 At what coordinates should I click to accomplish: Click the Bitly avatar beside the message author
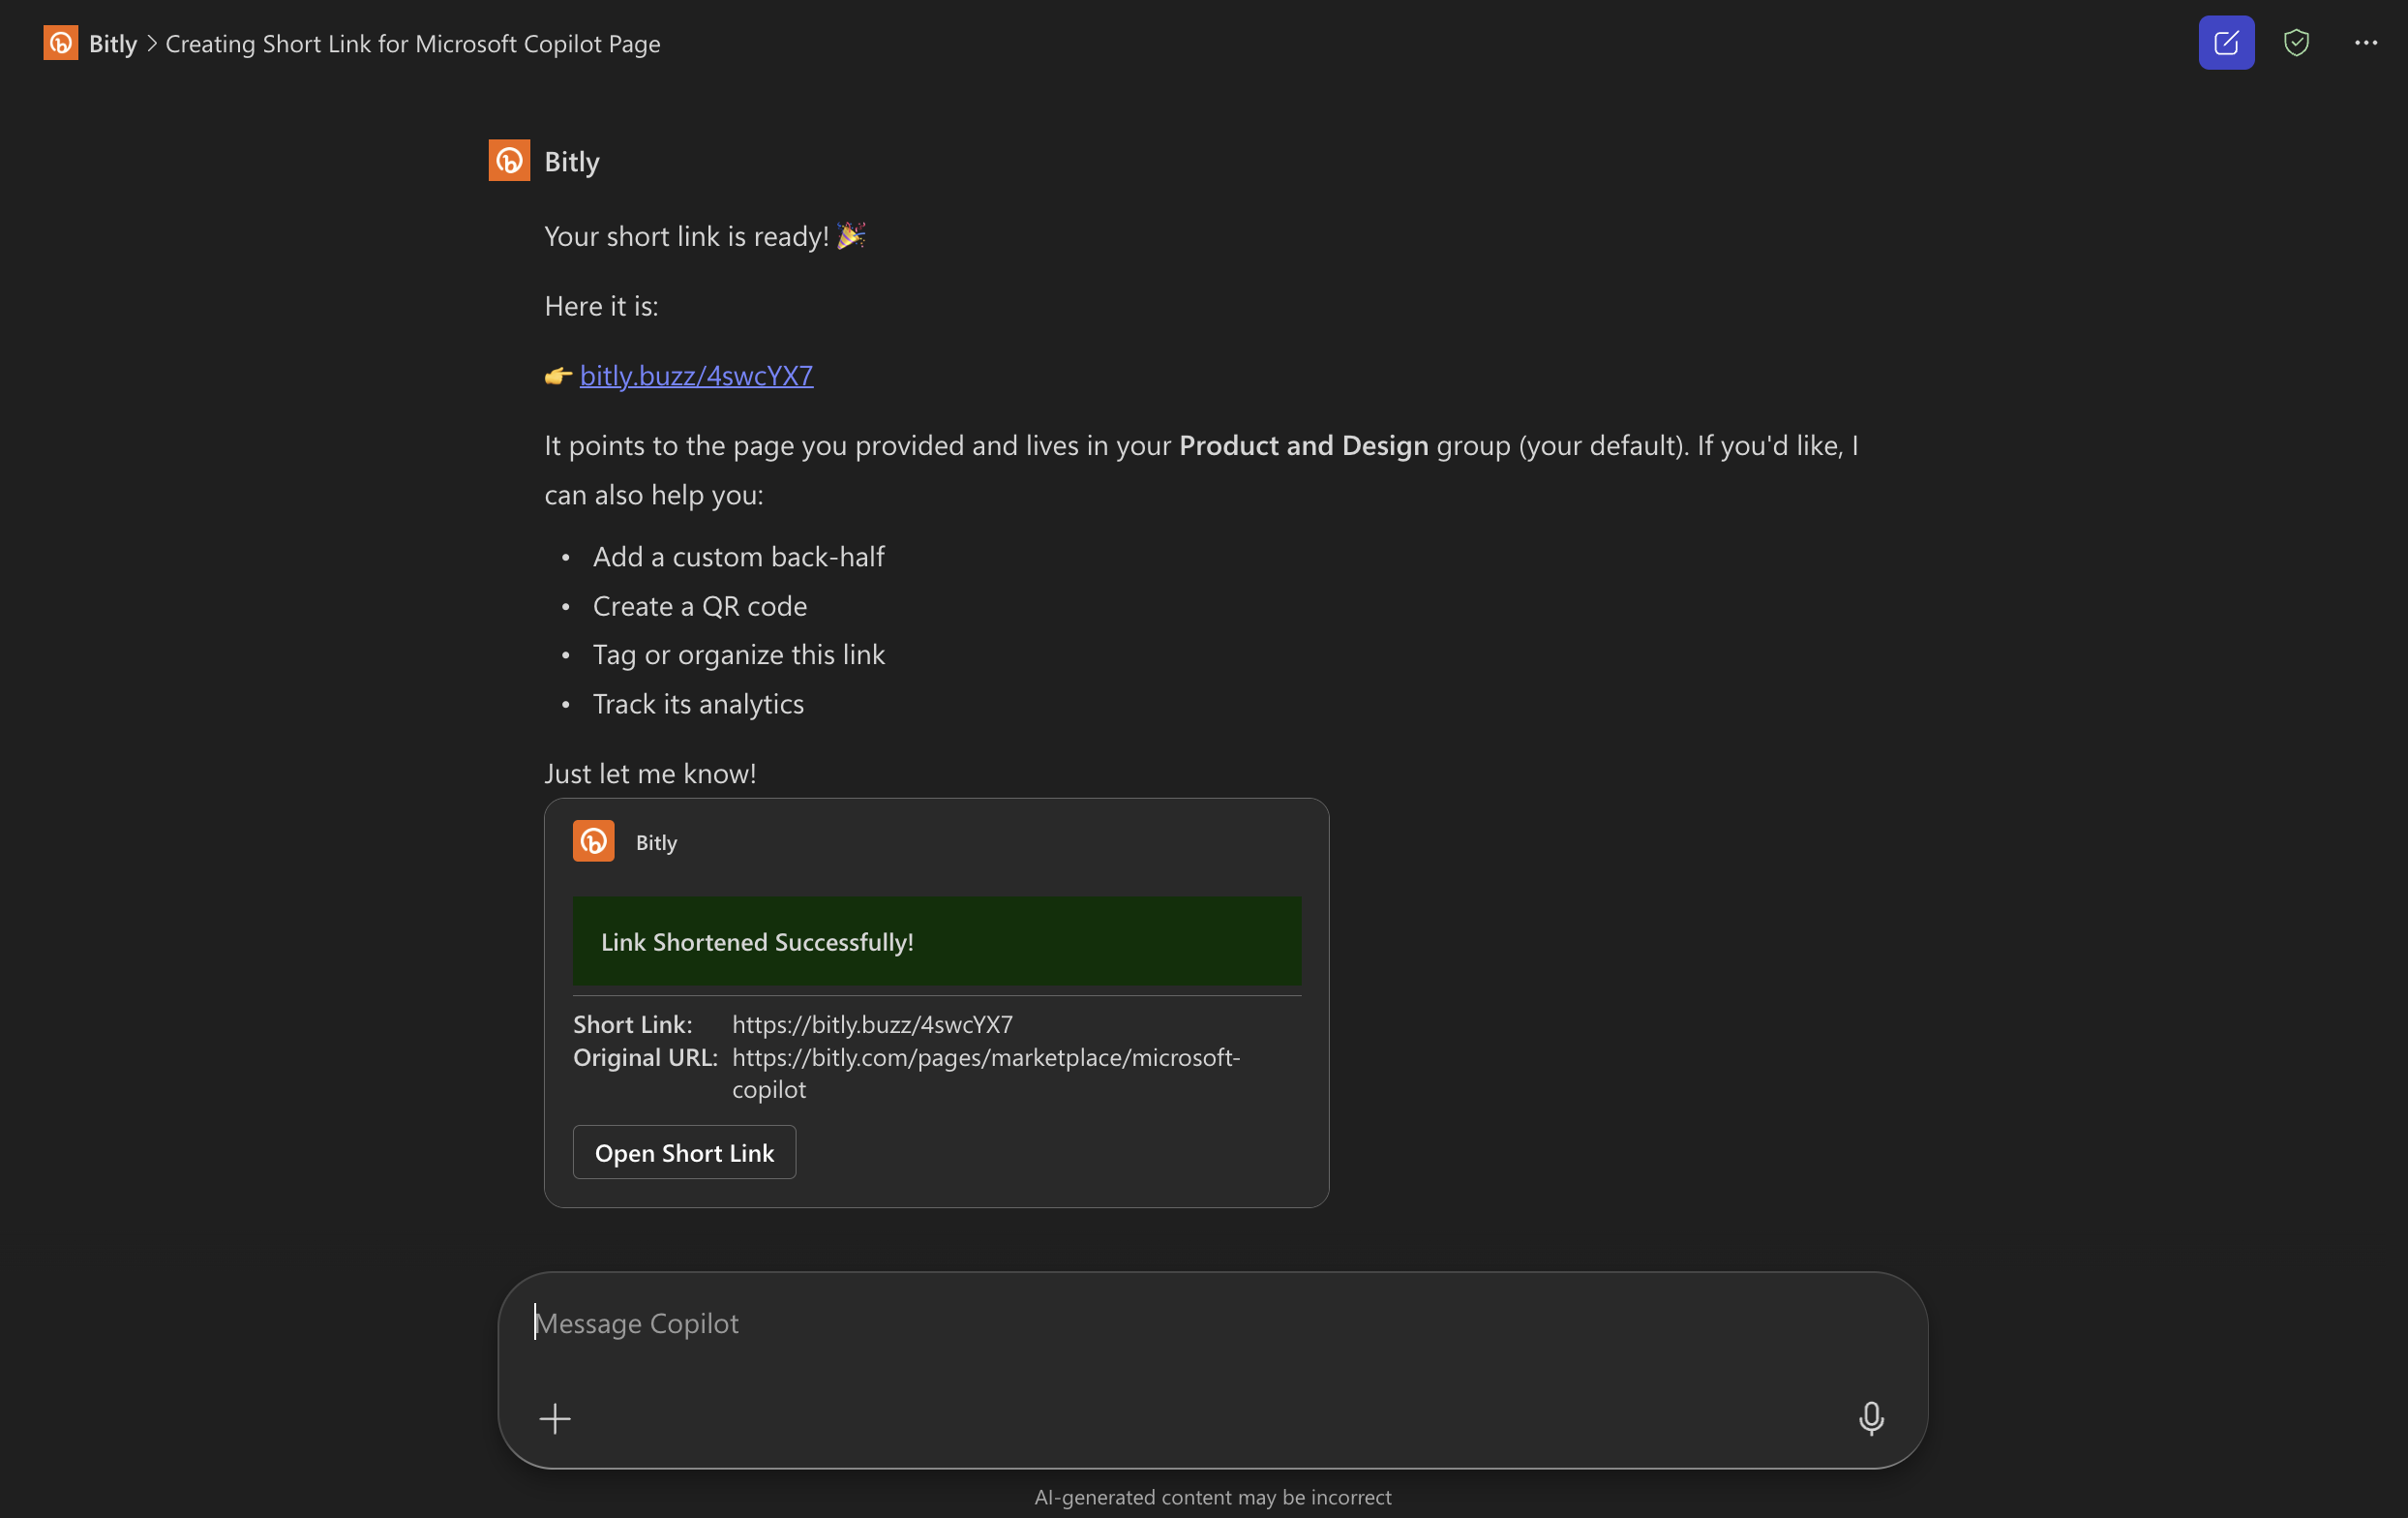pyautogui.click(x=509, y=161)
